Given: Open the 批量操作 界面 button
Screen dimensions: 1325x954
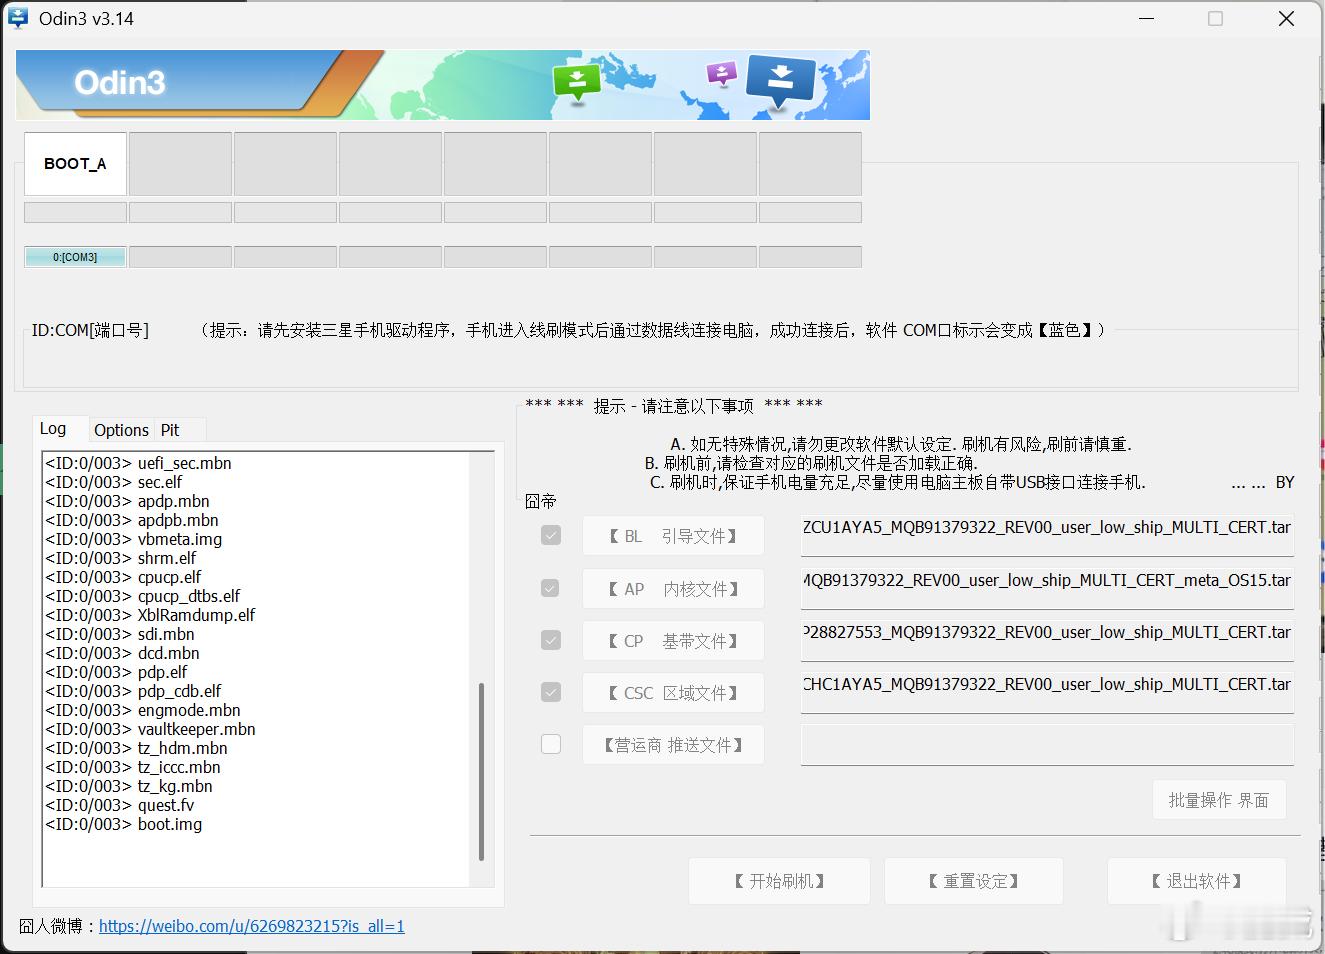Looking at the screenshot, I should 1219,800.
